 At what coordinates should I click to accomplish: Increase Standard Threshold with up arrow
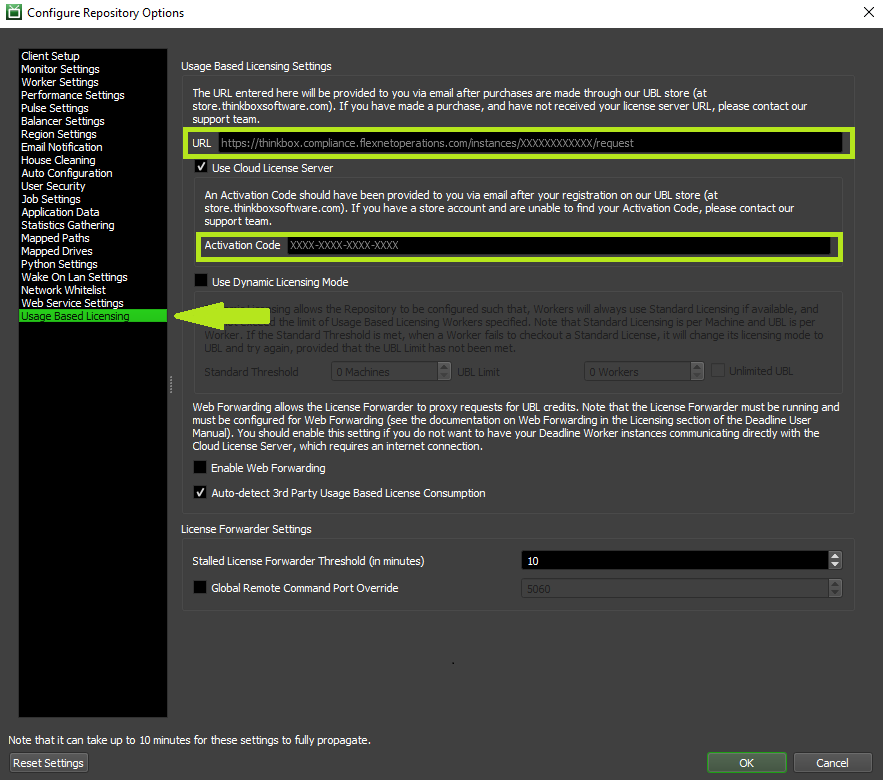(x=444, y=367)
